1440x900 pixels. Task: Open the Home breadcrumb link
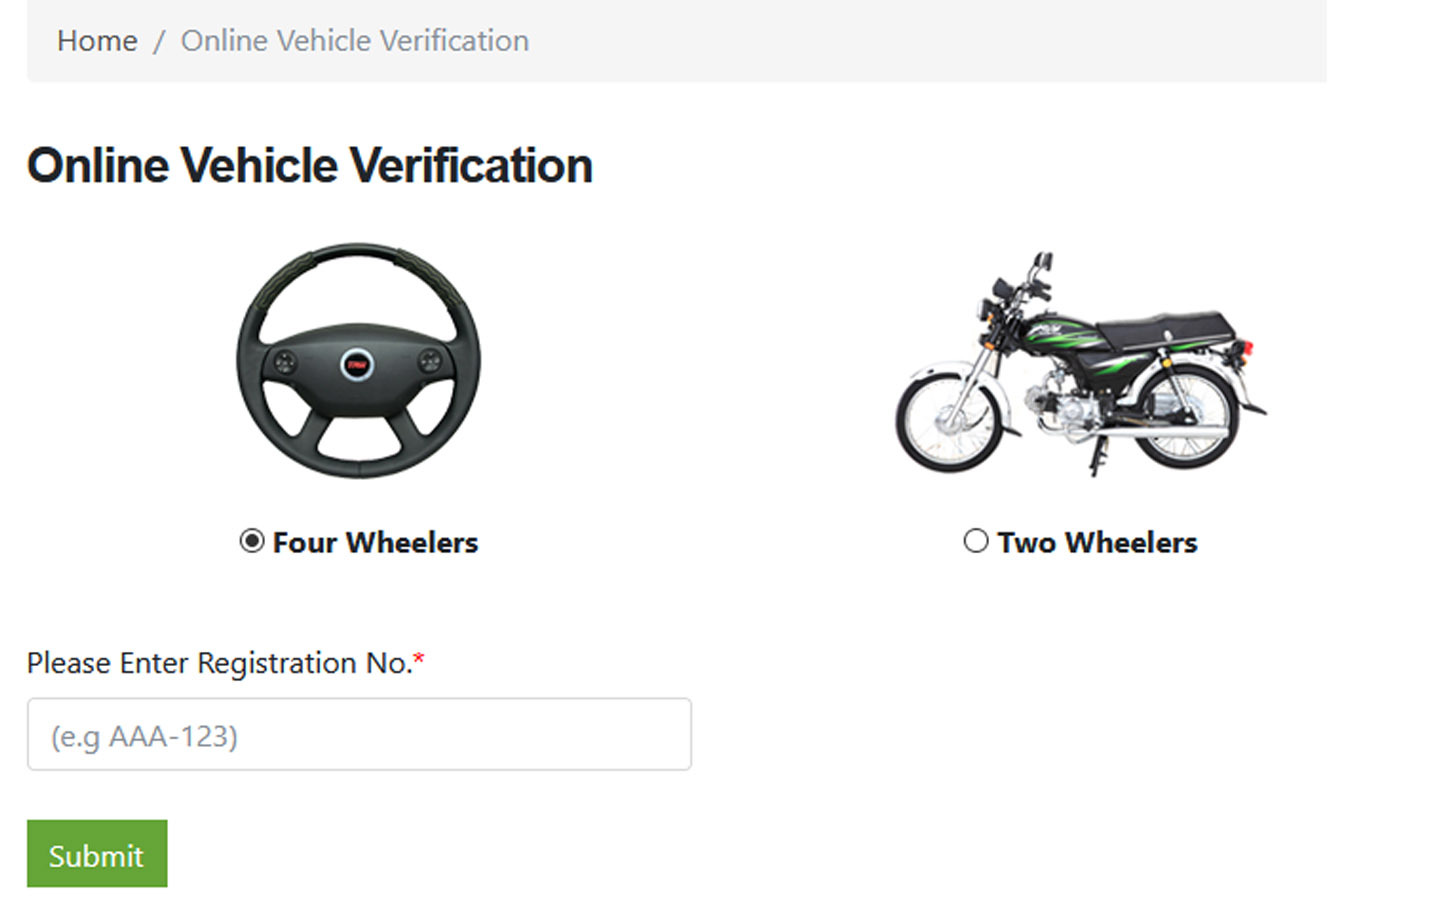coord(97,41)
